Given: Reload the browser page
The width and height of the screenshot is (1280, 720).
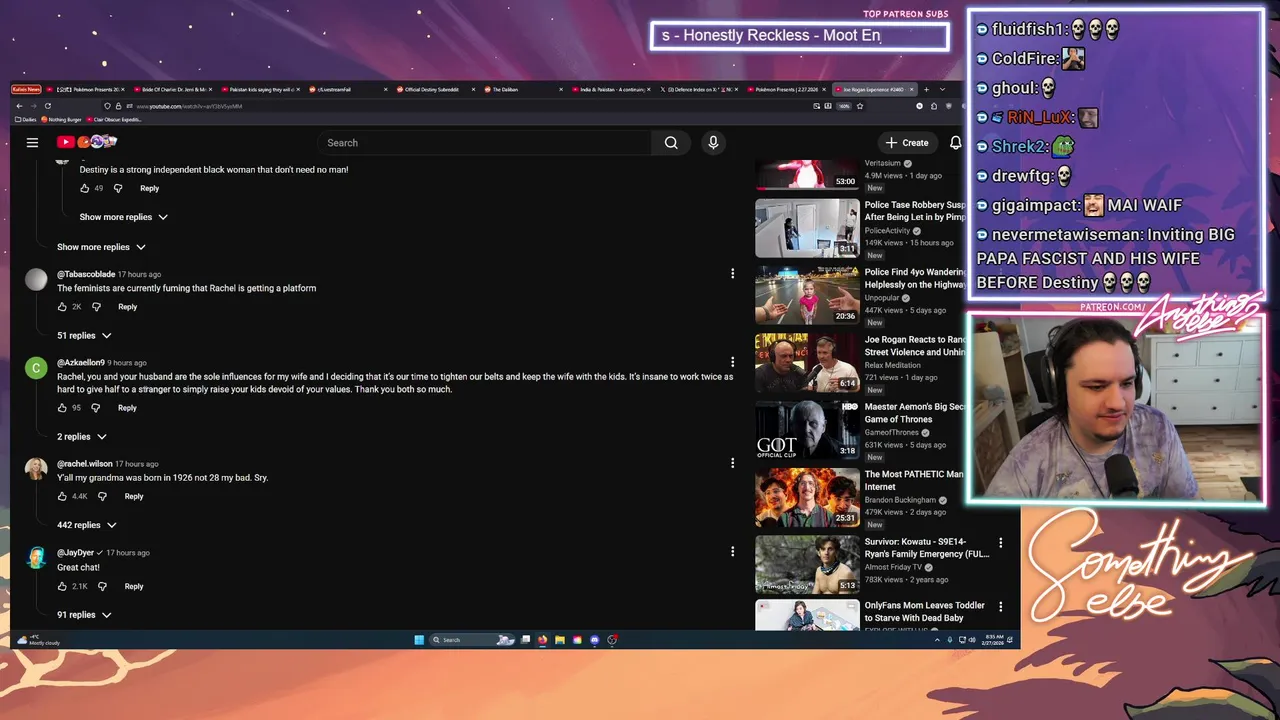Looking at the screenshot, I should (47, 106).
